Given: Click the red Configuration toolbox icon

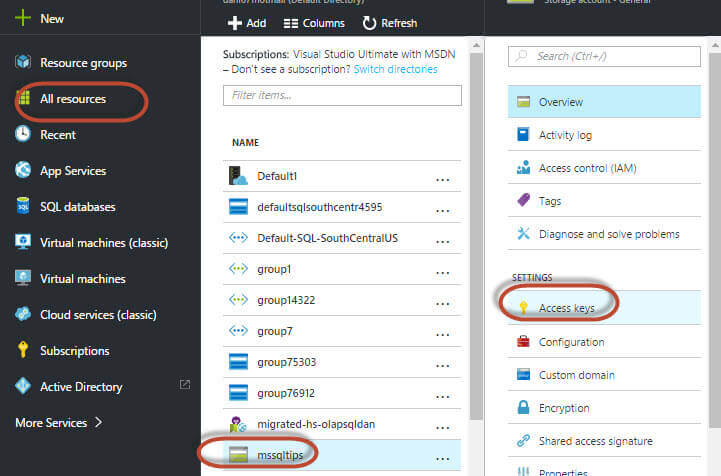Looking at the screenshot, I should (523, 341).
